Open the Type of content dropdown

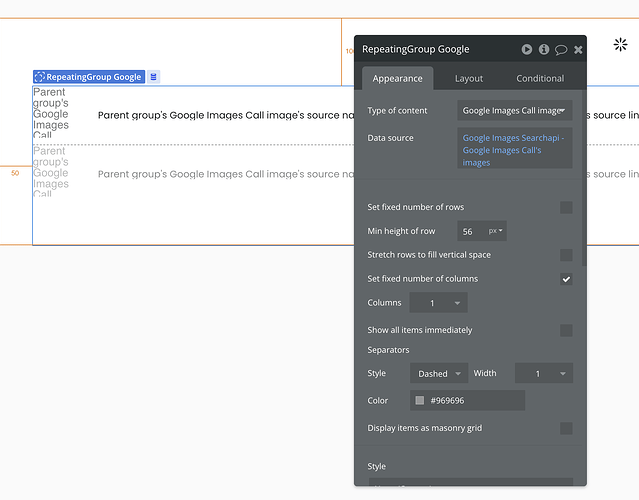(x=515, y=110)
